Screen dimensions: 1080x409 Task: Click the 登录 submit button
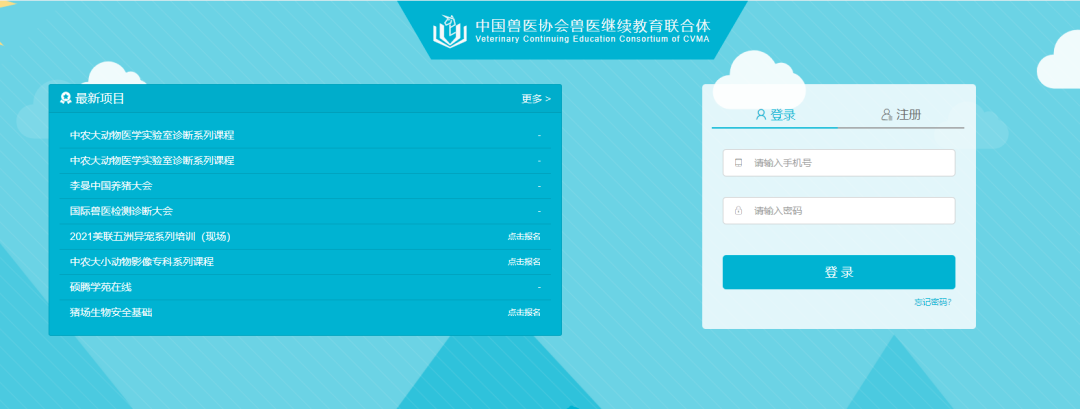point(839,272)
